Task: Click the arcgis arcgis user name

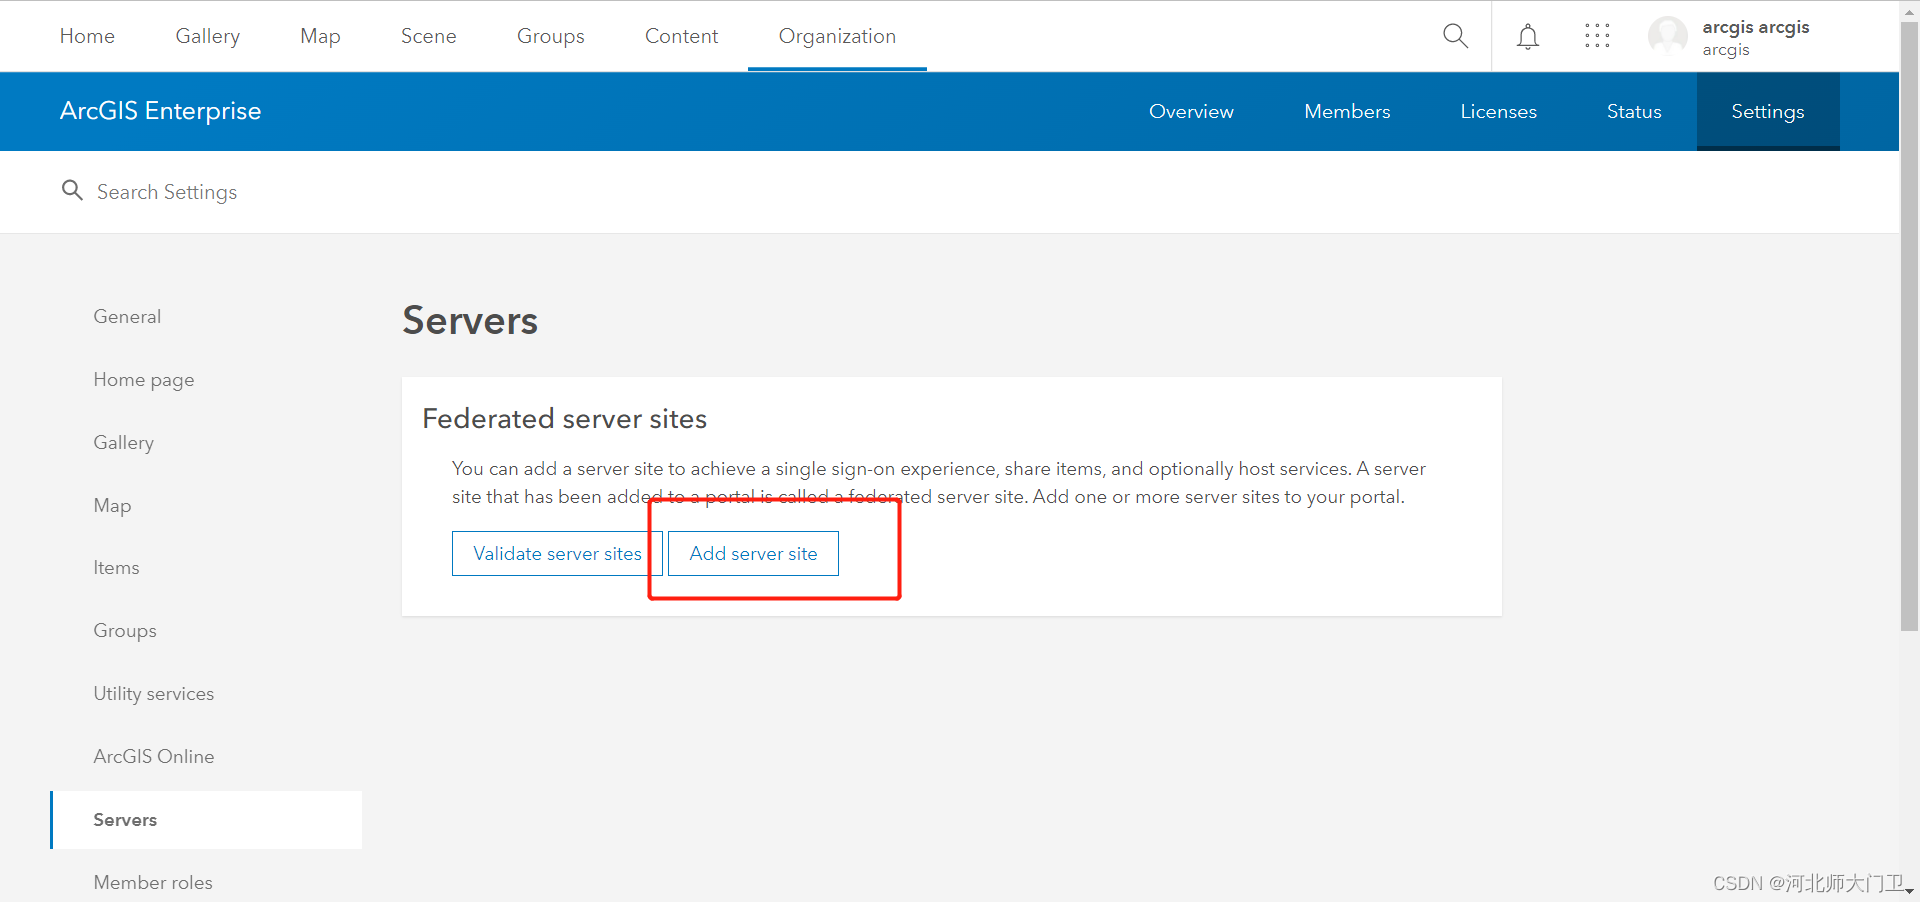Action: [1756, 27]
